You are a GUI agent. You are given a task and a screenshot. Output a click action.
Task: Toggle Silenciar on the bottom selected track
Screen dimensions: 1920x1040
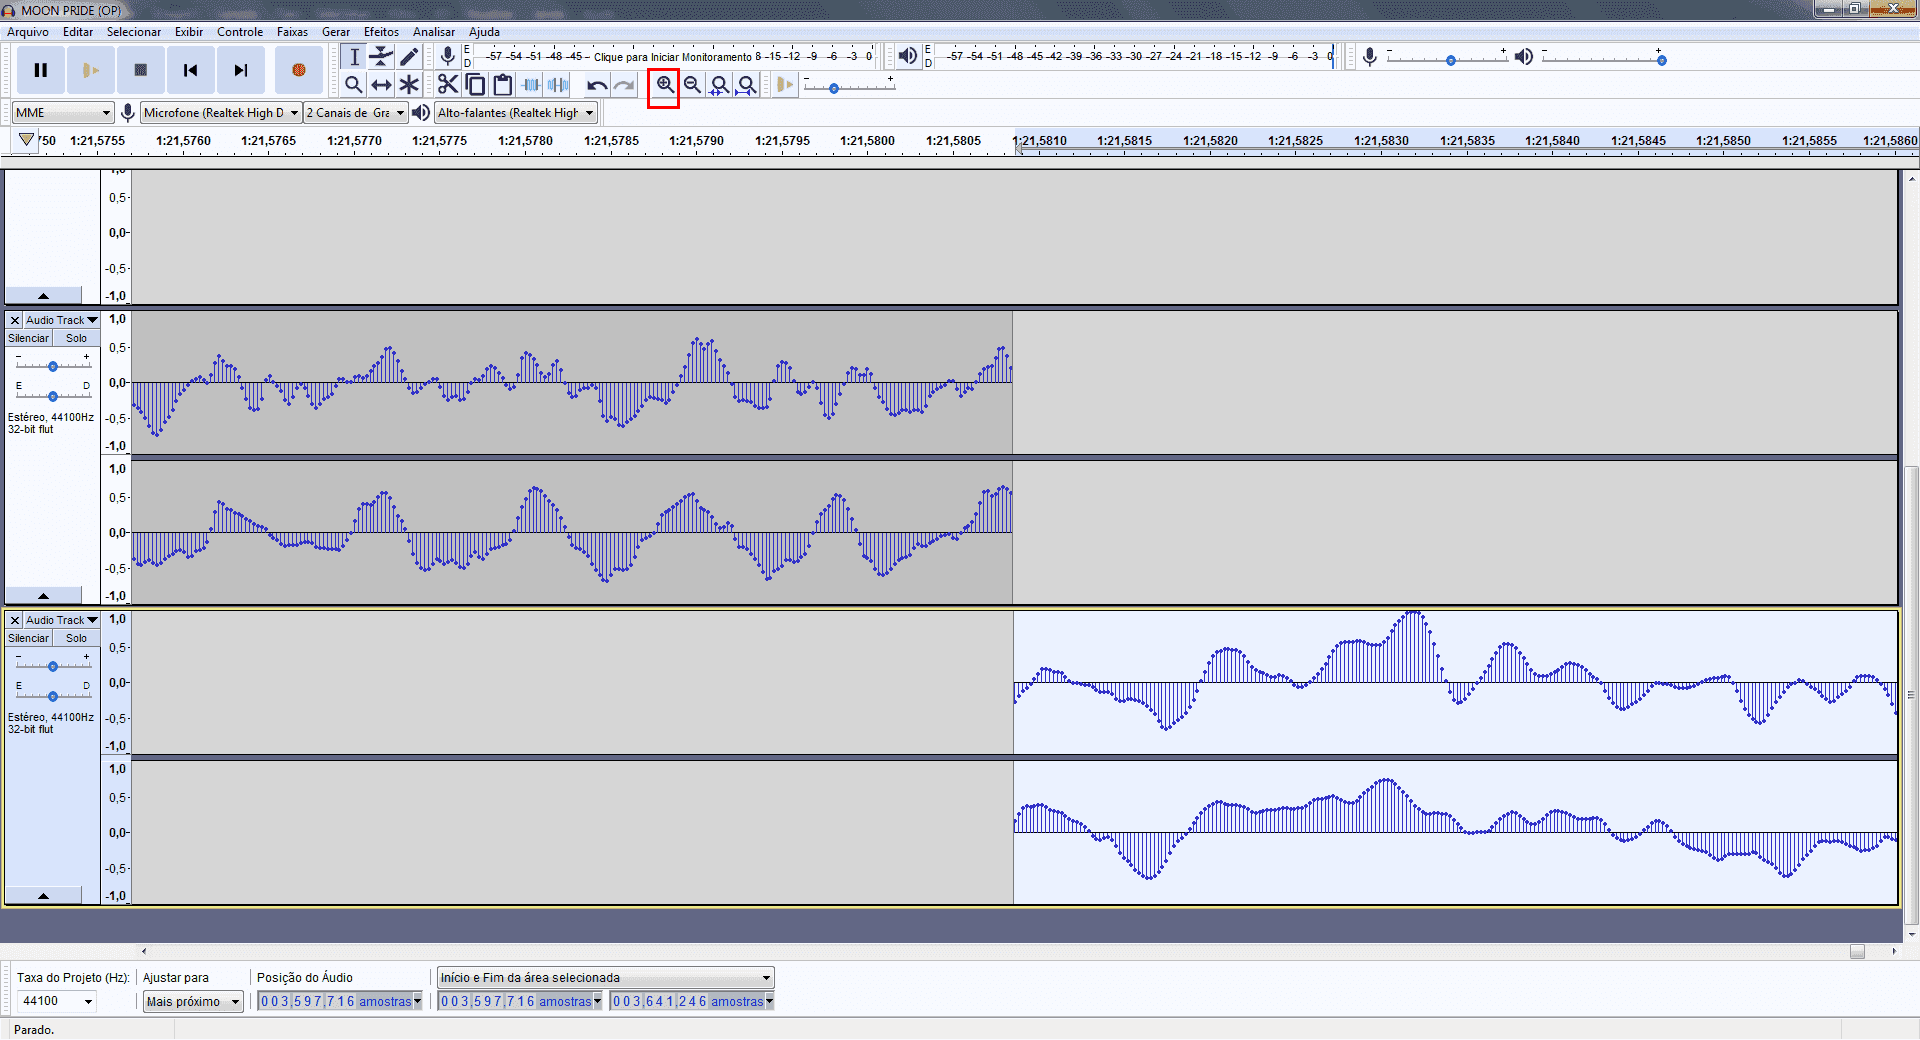pyautogui.click(x=28, y=638)
